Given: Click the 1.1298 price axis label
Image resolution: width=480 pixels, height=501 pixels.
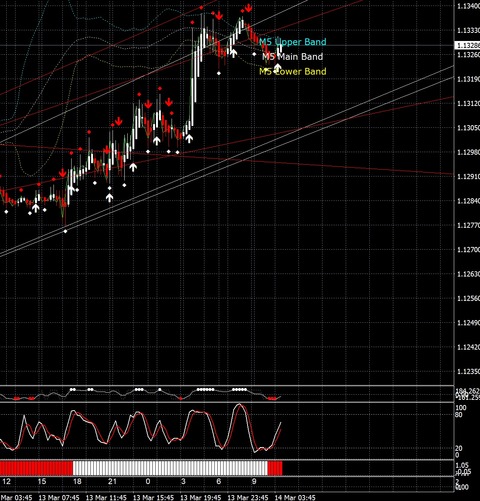Looking at the screenshot, I should pos(468,152).
